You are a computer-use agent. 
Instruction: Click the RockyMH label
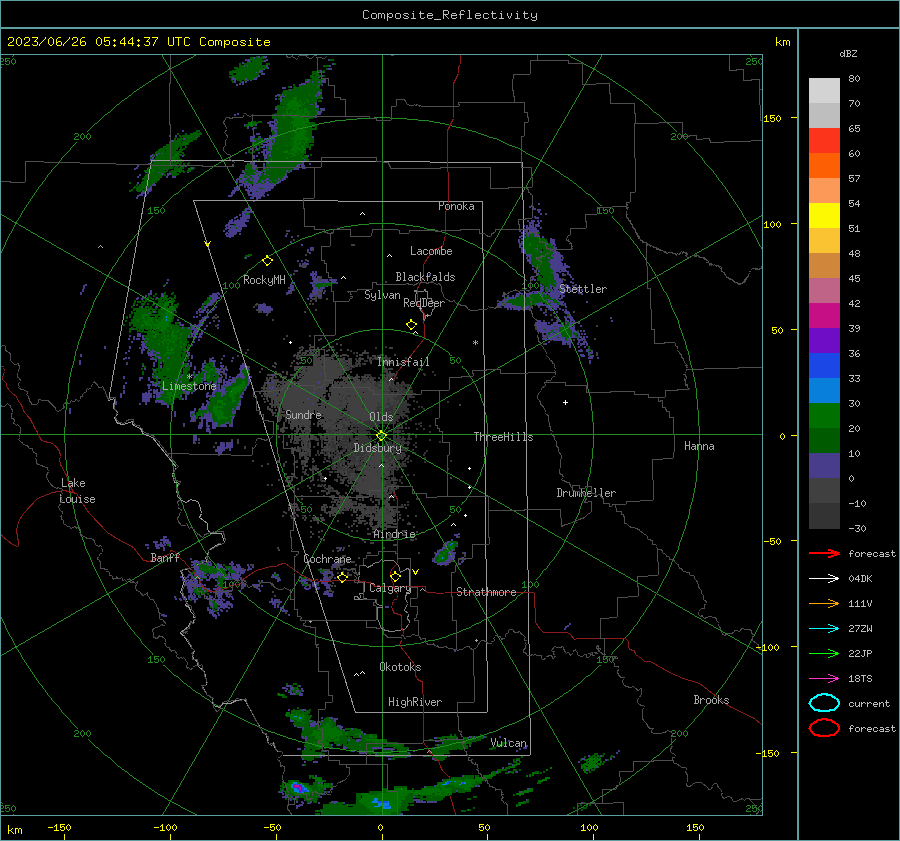tap(264, 280)
